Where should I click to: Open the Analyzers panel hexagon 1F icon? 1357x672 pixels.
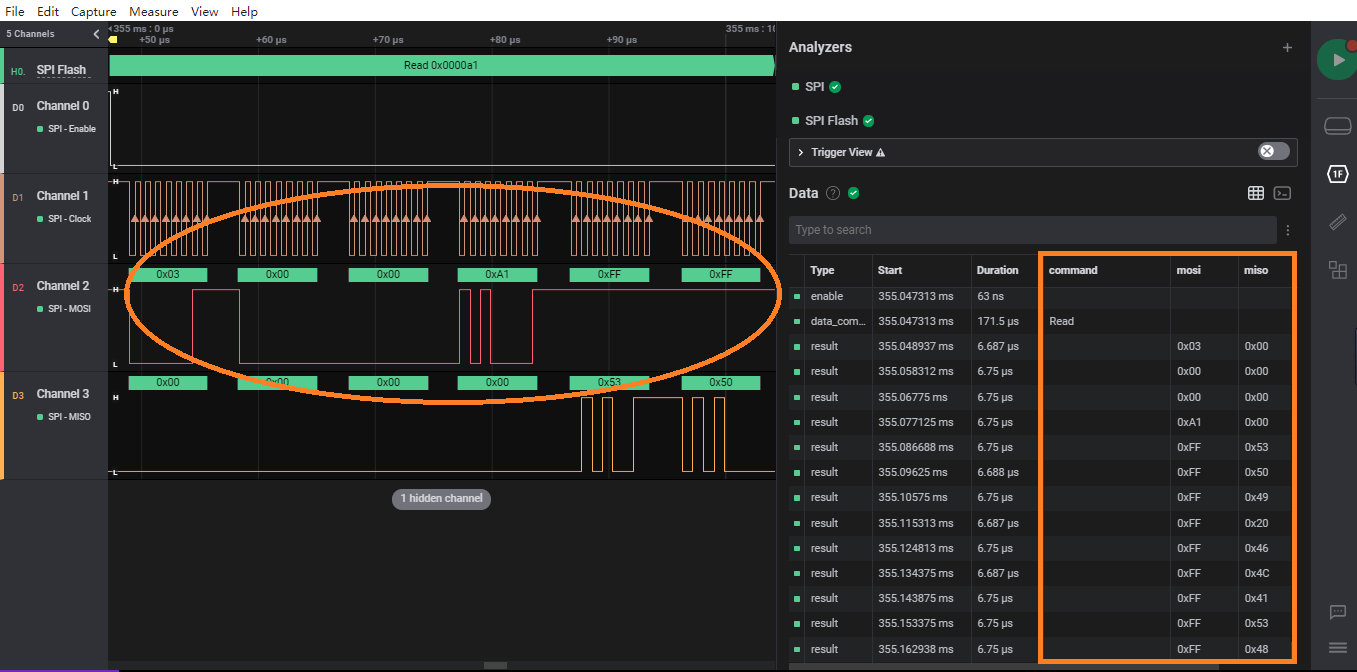[x=1337, y=174]
